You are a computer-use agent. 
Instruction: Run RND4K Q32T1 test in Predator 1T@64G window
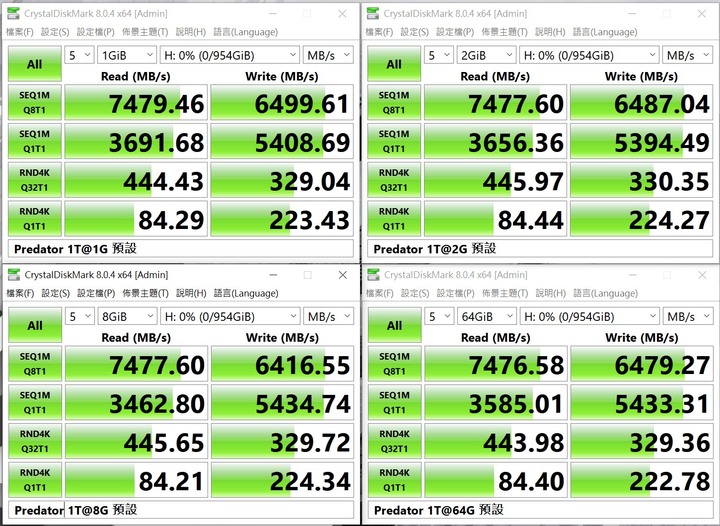[x=394, y=441]
